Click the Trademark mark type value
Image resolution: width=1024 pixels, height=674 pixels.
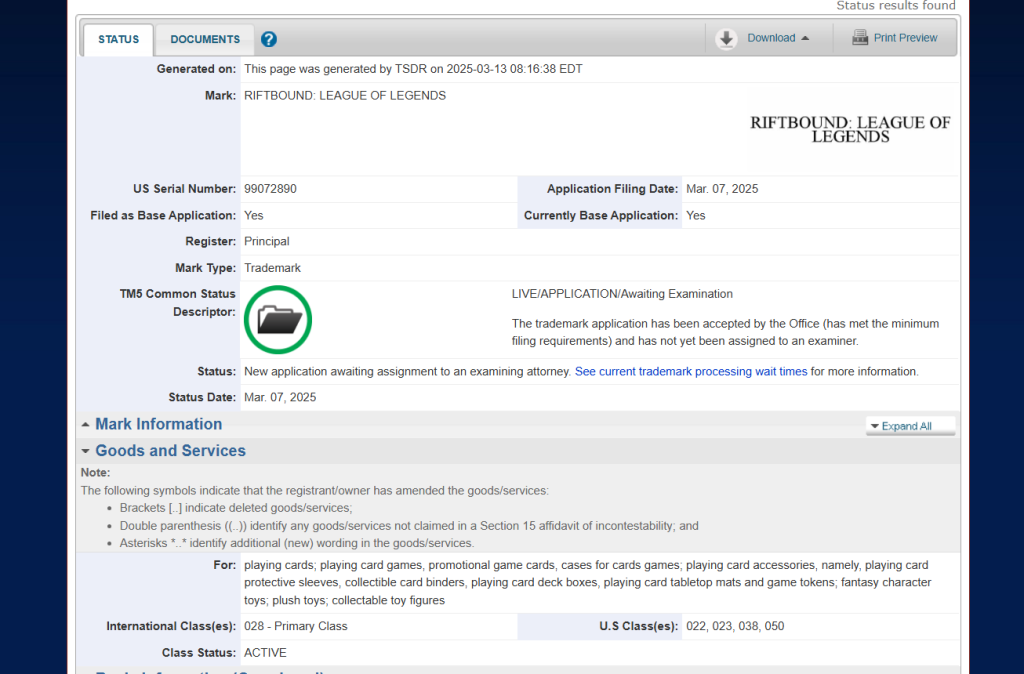pos(272,268)
